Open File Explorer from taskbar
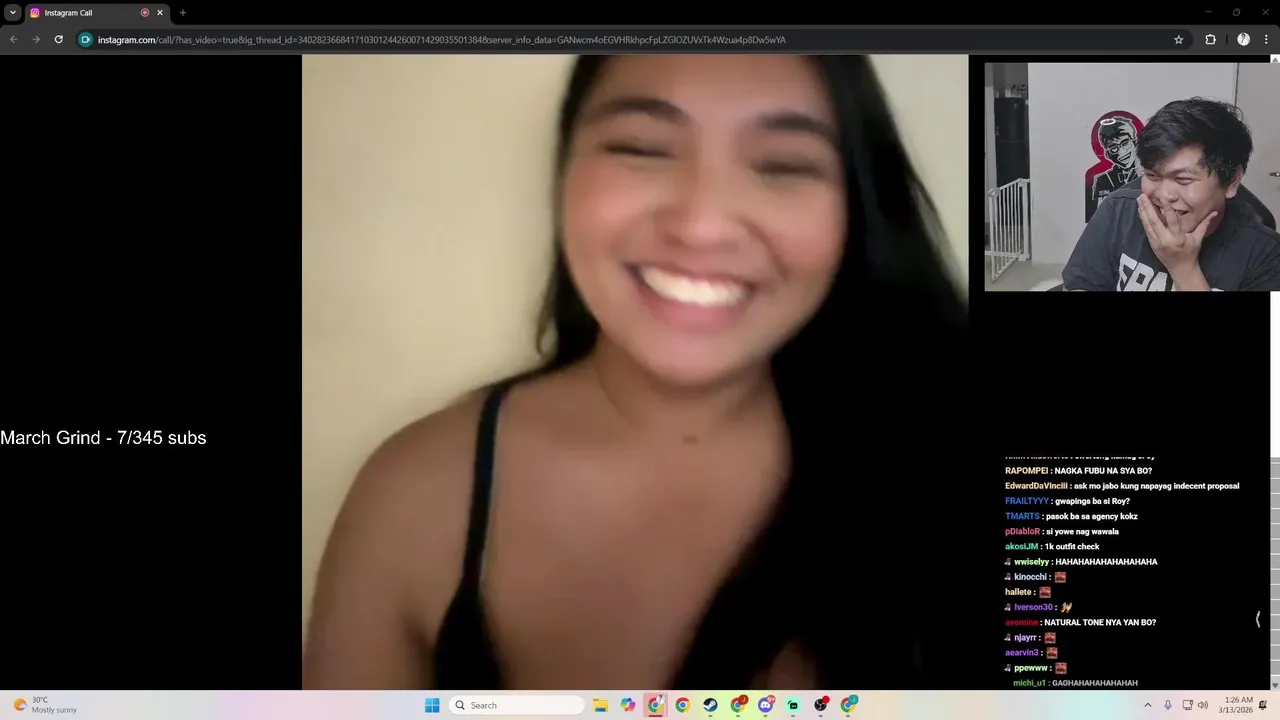1280x720 pixels. 600,705
